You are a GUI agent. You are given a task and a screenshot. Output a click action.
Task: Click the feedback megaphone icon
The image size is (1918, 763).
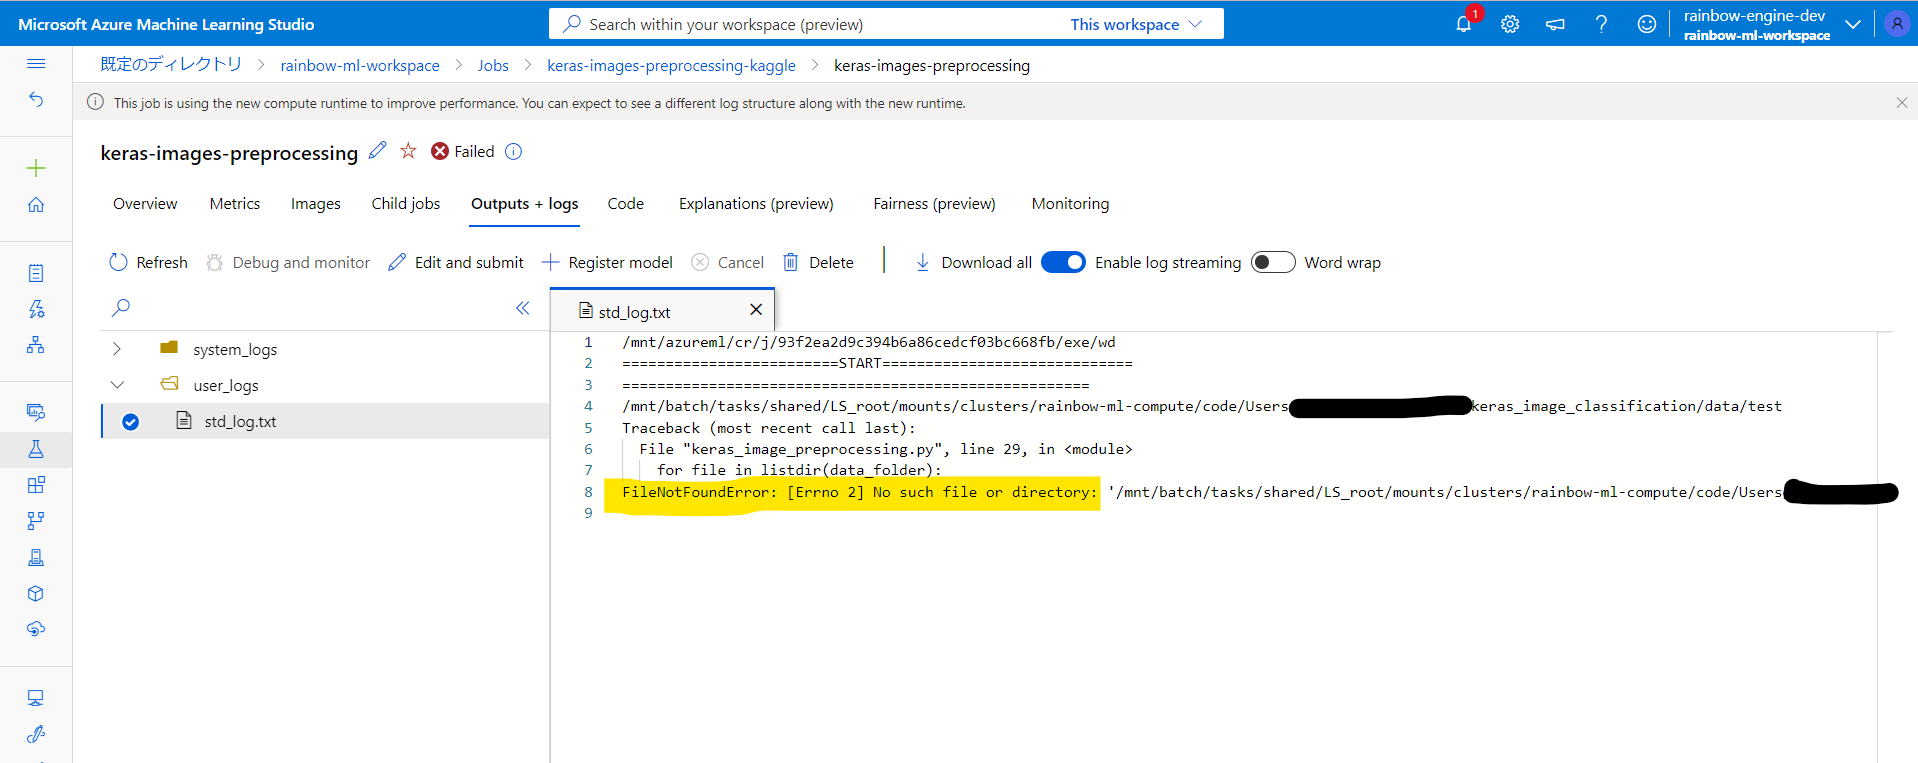tap(1555, 24)
